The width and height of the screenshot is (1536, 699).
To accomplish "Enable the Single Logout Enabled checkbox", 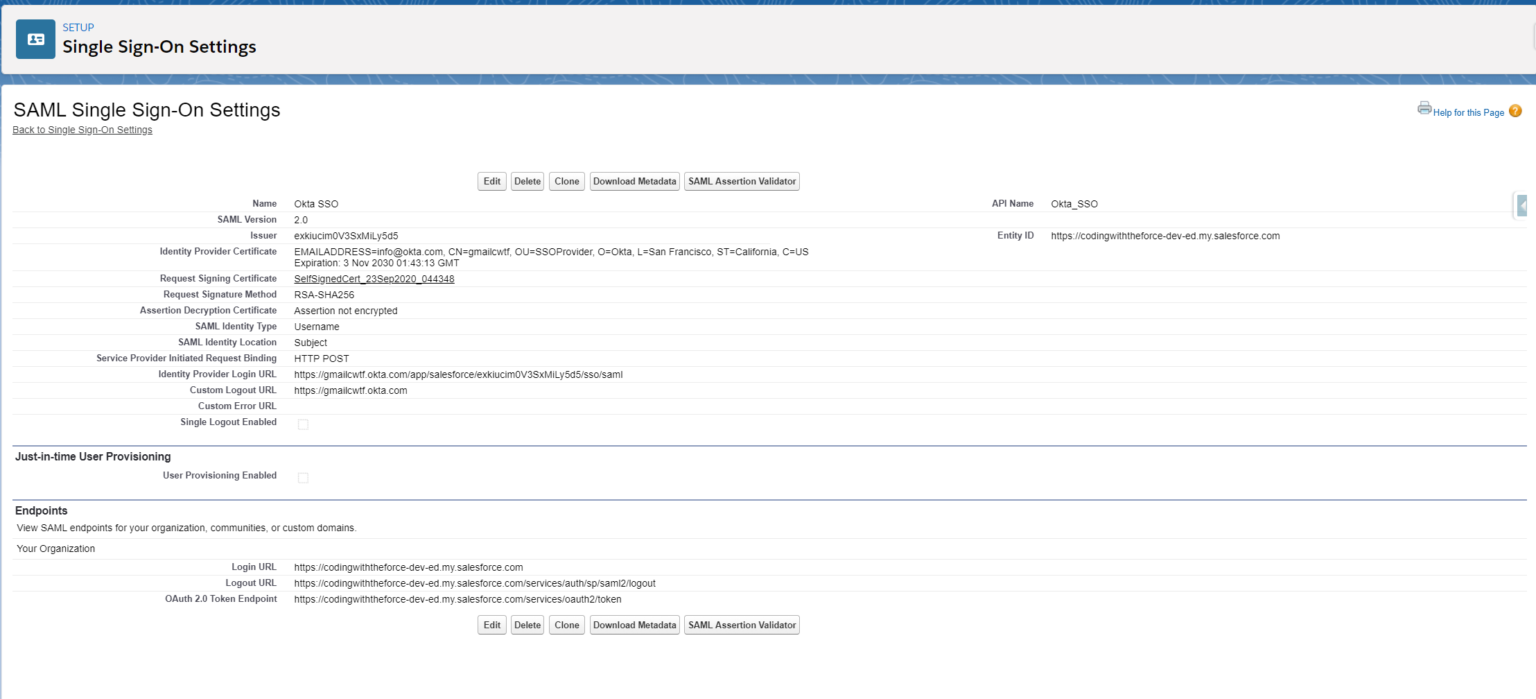I will 303,424.
